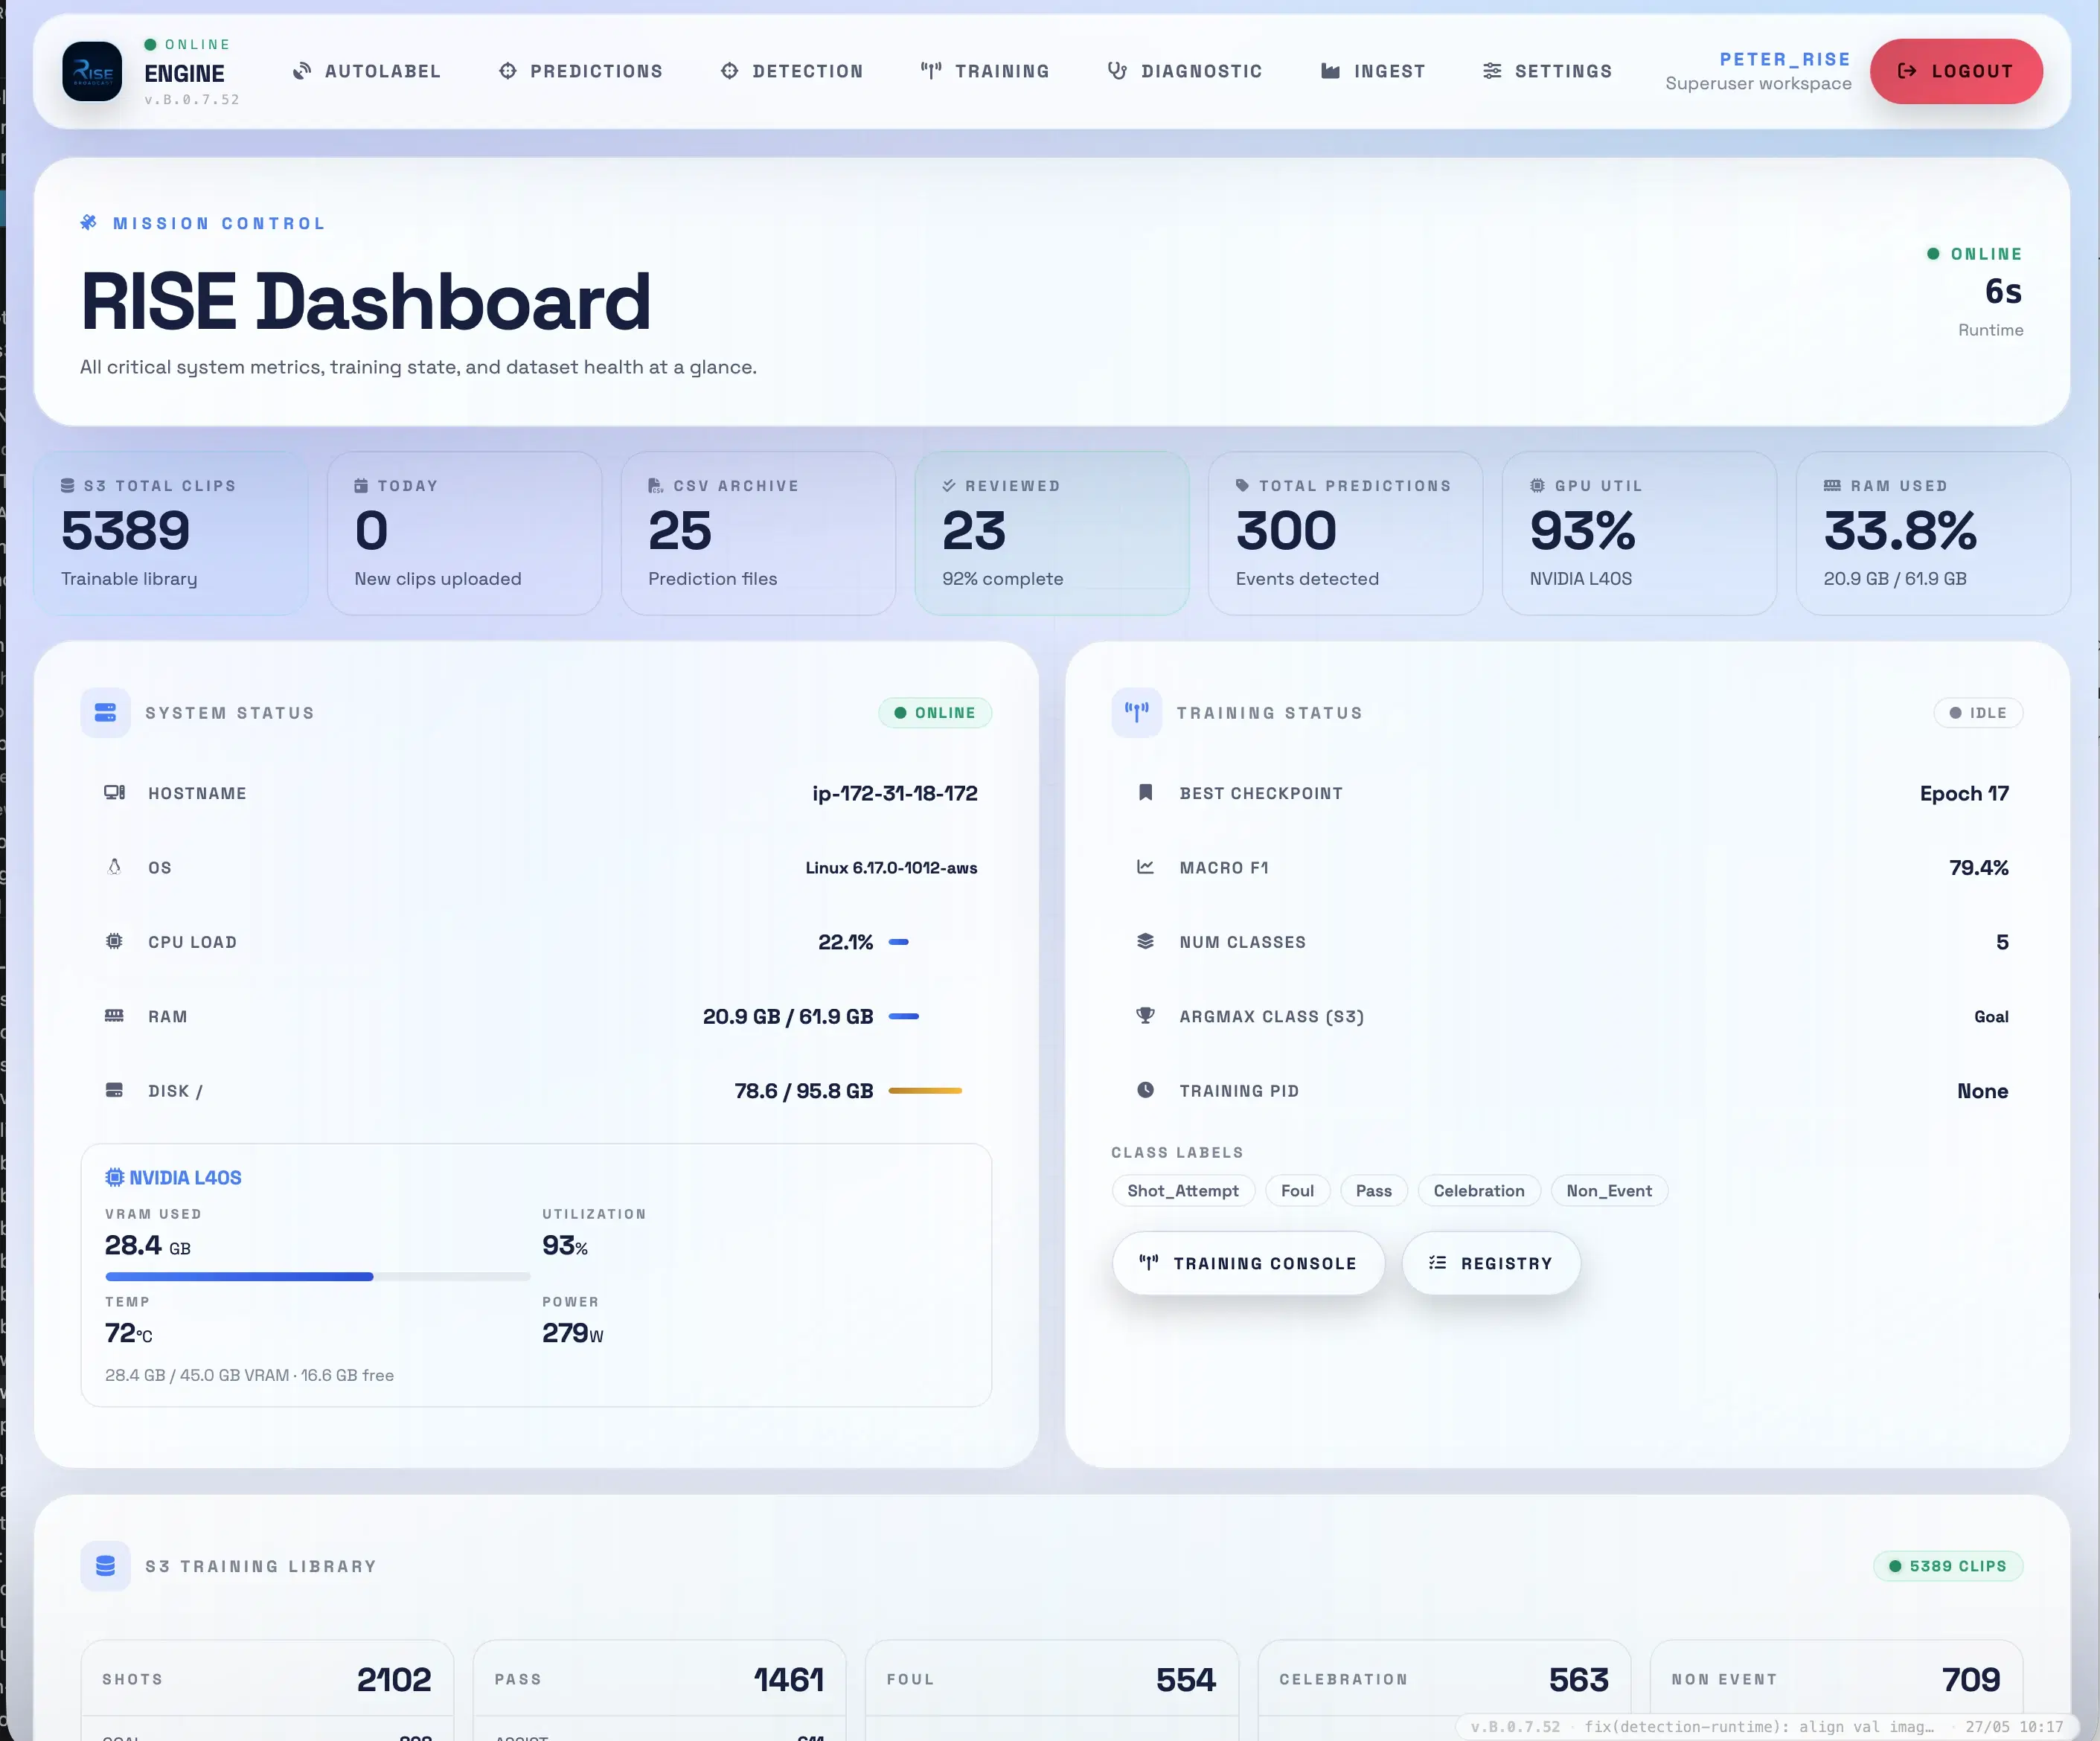Viewport: 2100px width, 1741px height.
Task: Select the Today new clips card
Action: point(464,533)
